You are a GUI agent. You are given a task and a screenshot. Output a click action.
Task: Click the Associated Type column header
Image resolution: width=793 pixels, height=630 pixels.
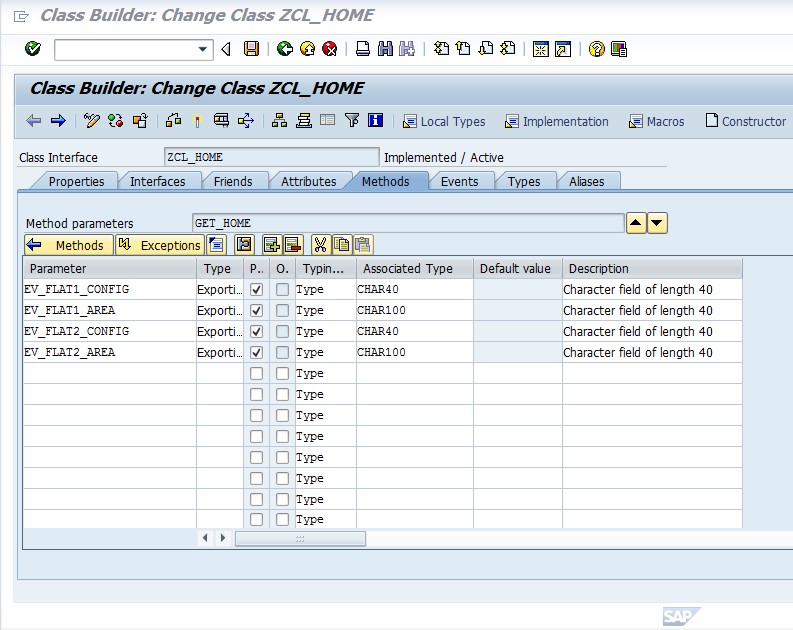[x=415, y=268]
